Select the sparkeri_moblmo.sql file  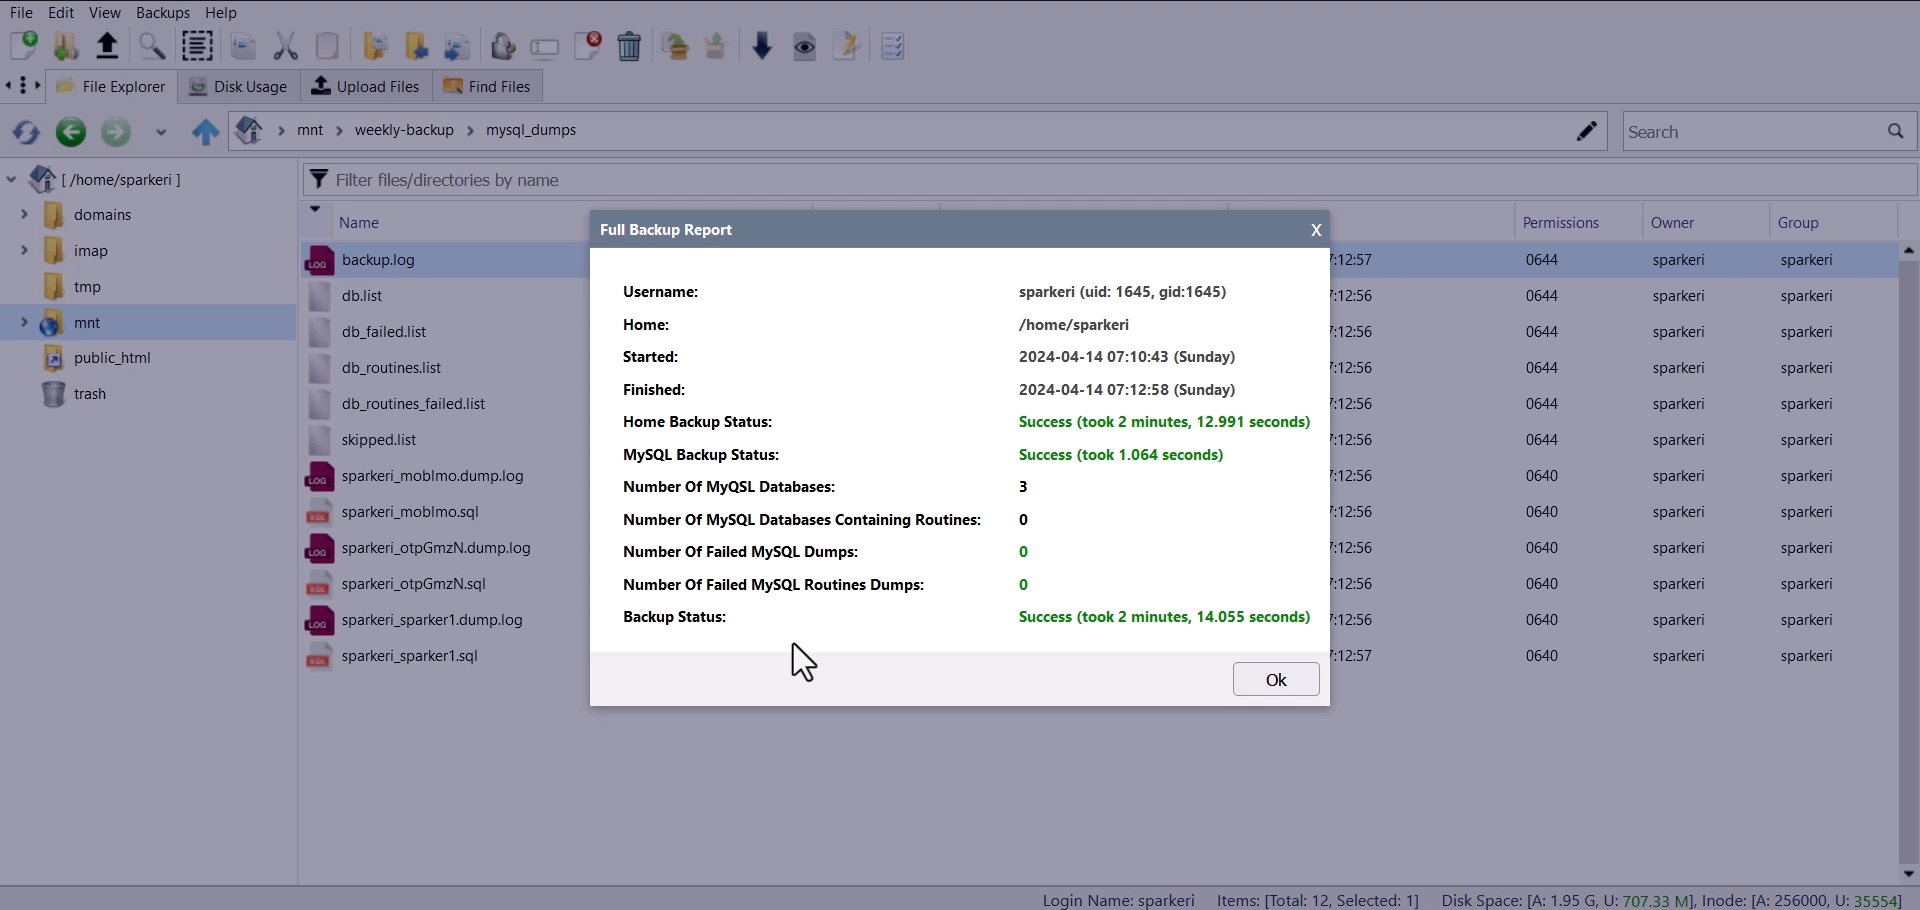[x=410, y=512]
